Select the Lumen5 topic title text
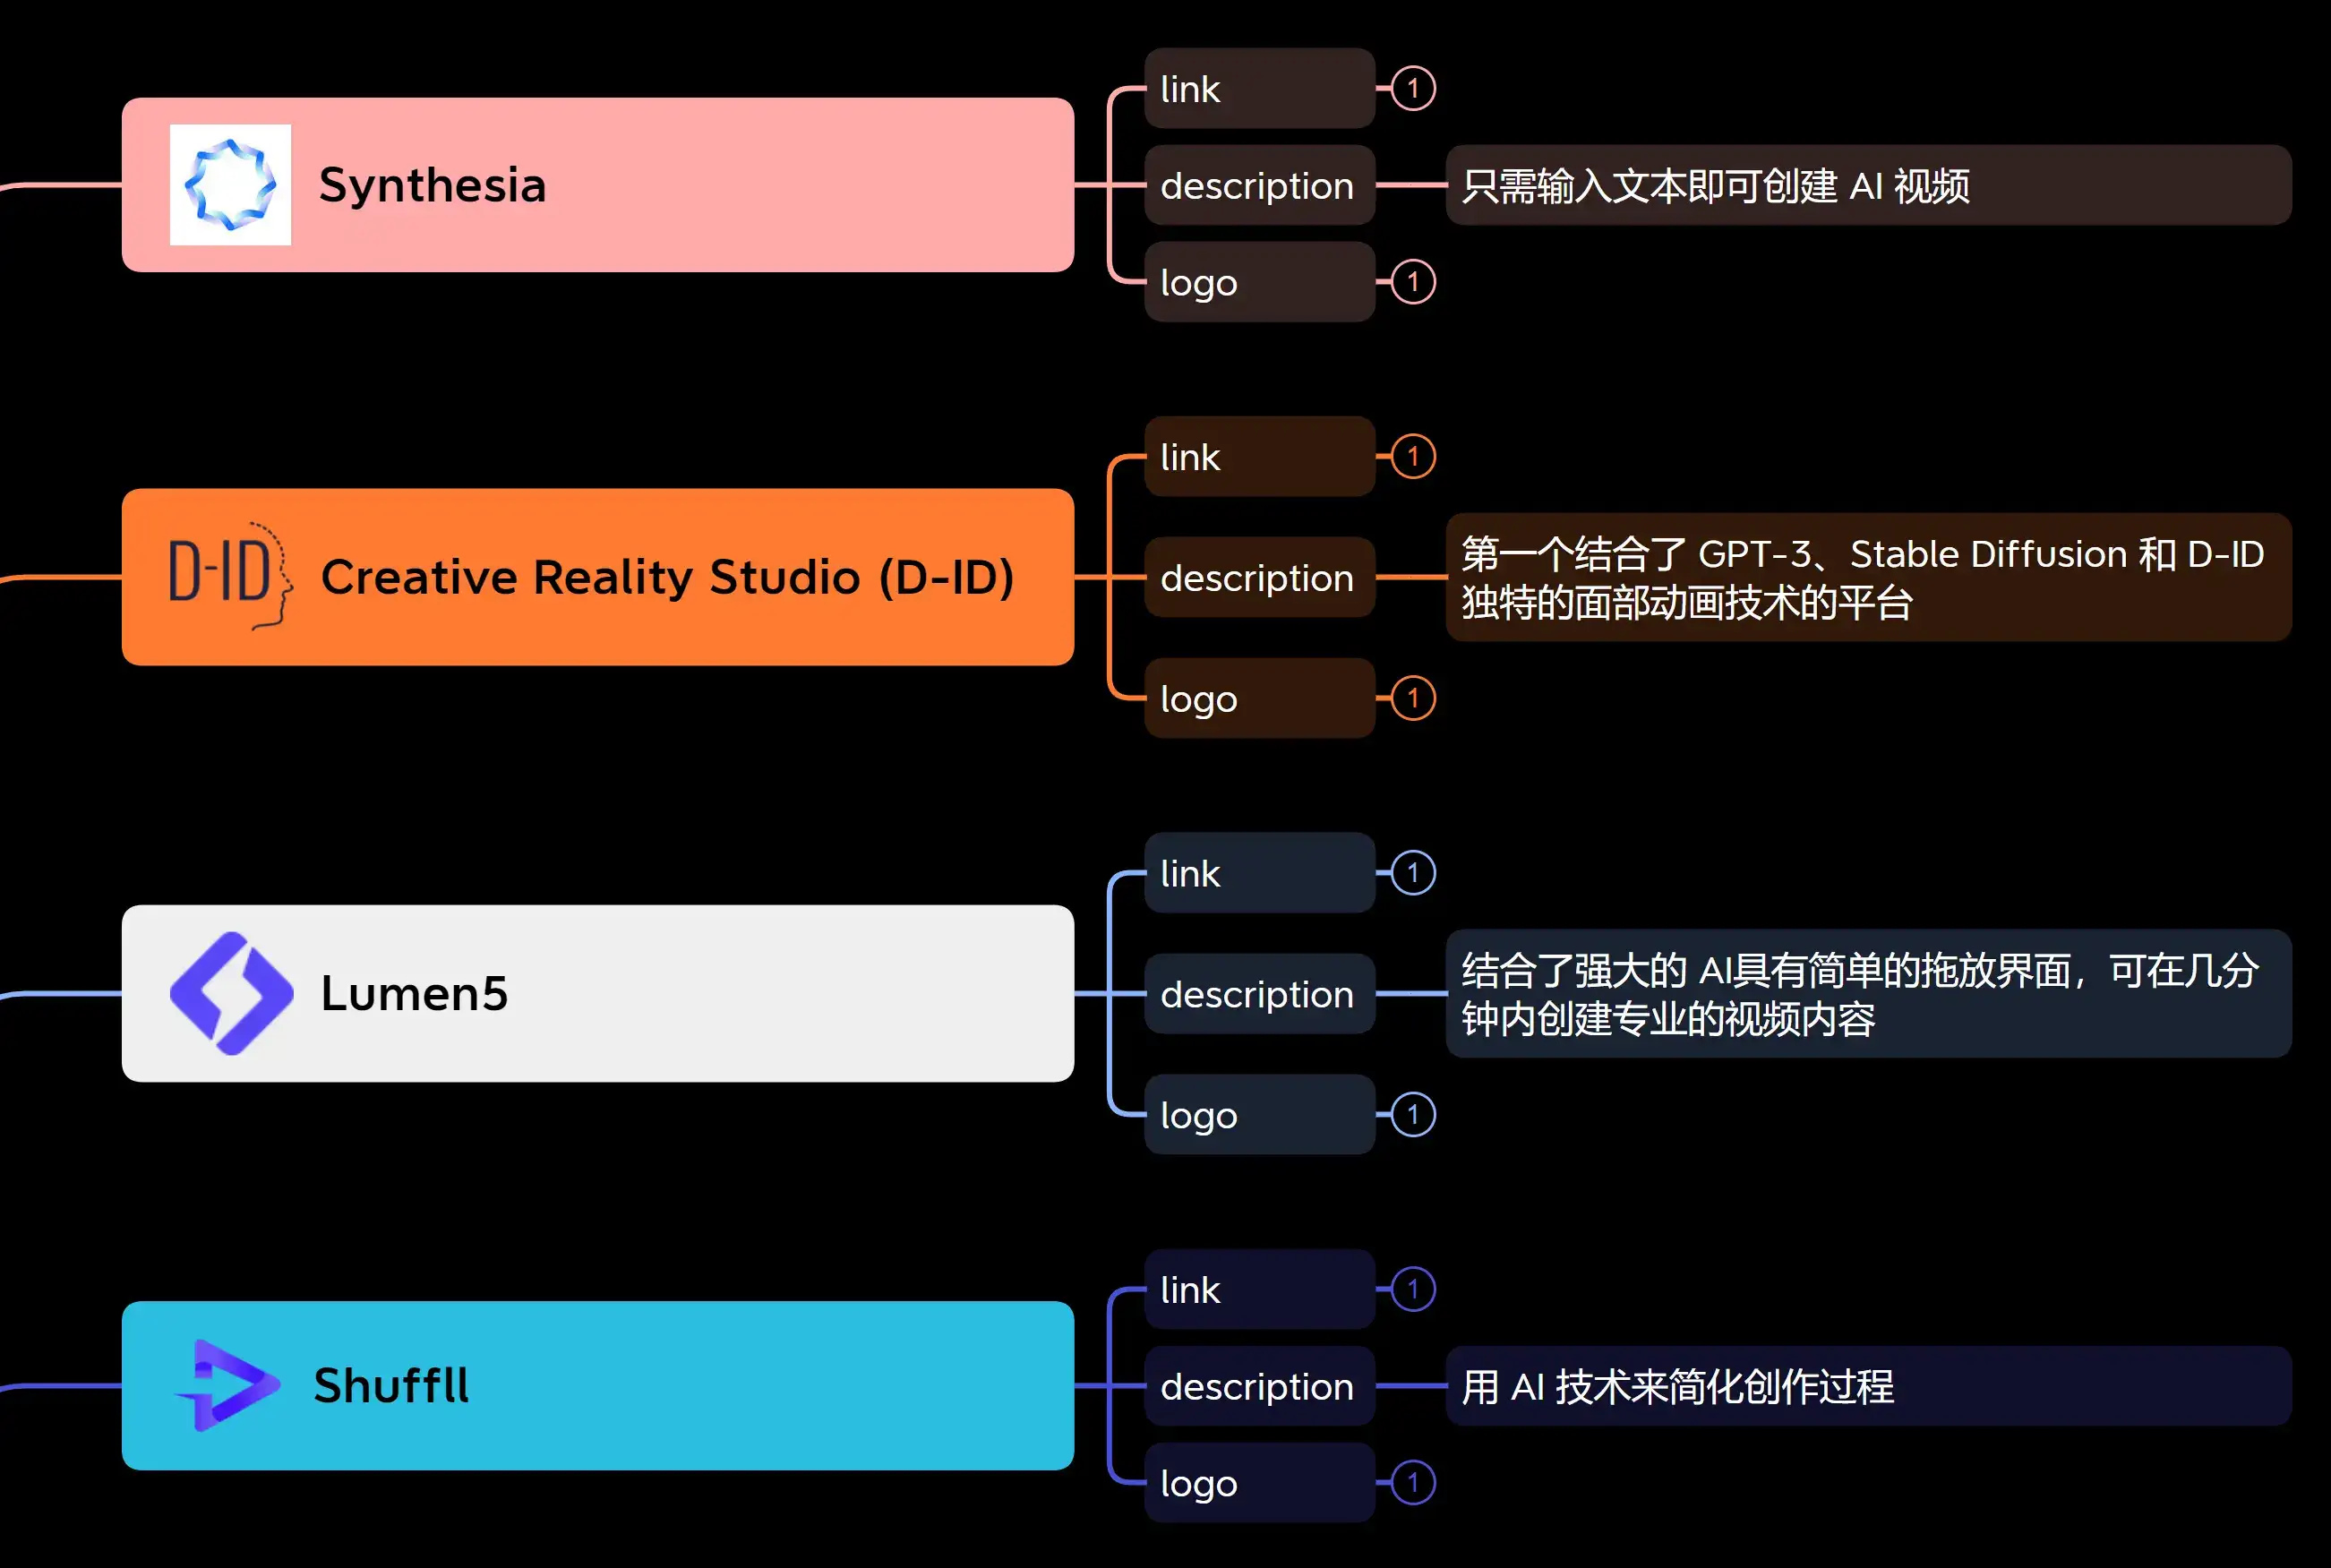Screen dimensions: 2331x1568 pos(414,993)
